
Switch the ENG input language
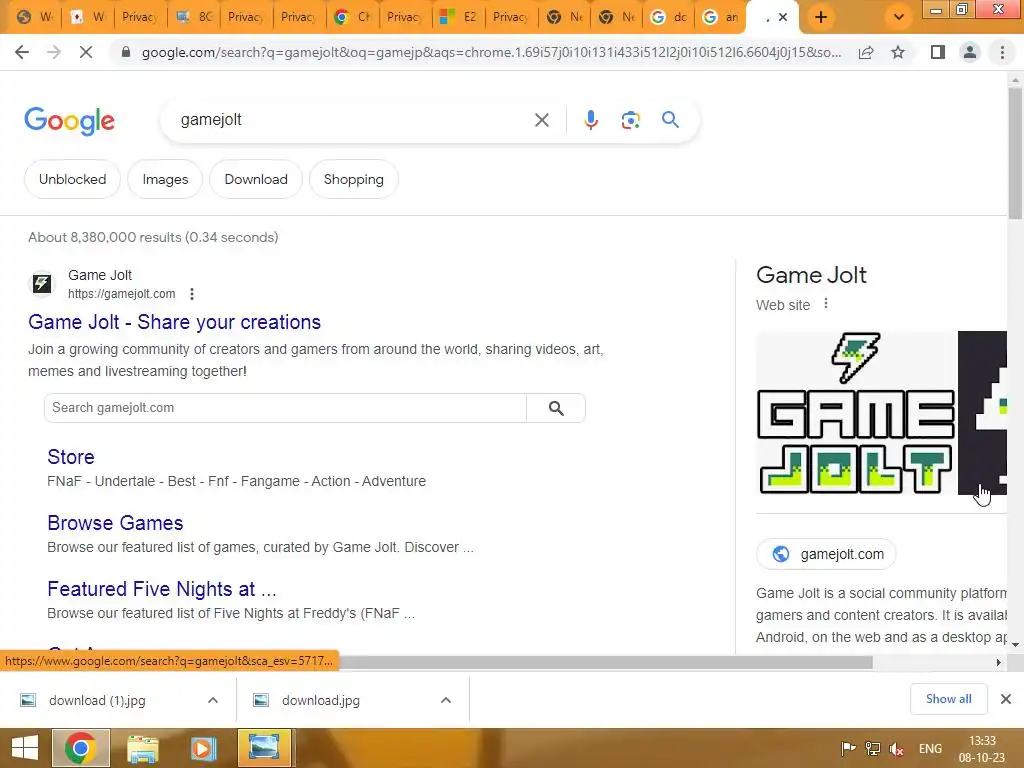pyautogui.click(x=930, y=749)
